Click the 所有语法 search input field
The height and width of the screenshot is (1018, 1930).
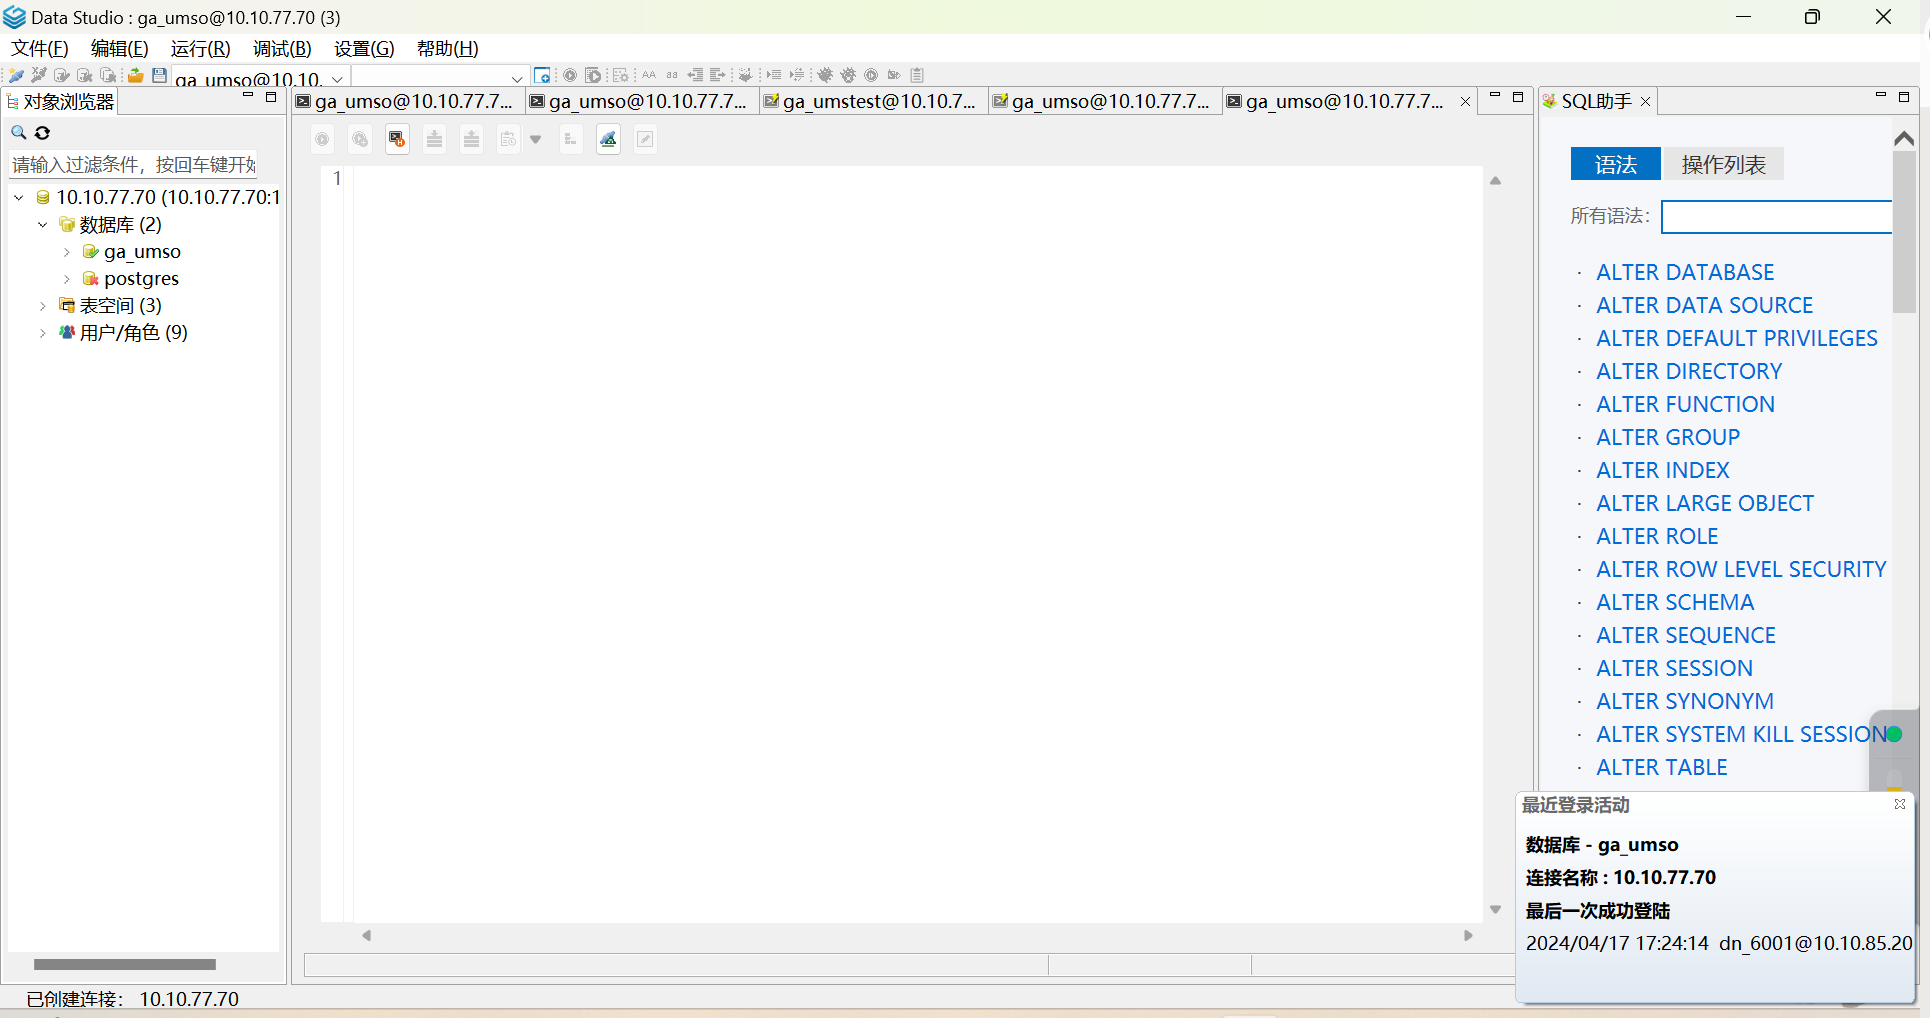pyautogui.click(x=1776, y=217)
